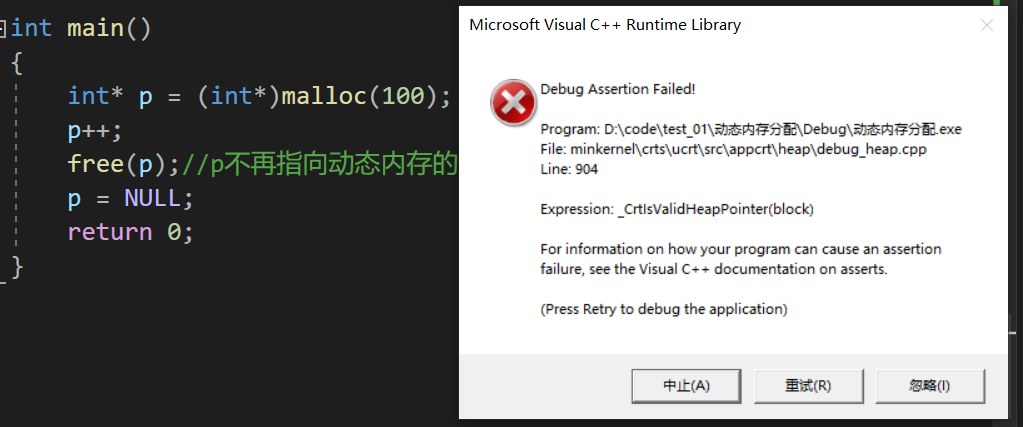Click the return 0; statement

coord(130,232)
